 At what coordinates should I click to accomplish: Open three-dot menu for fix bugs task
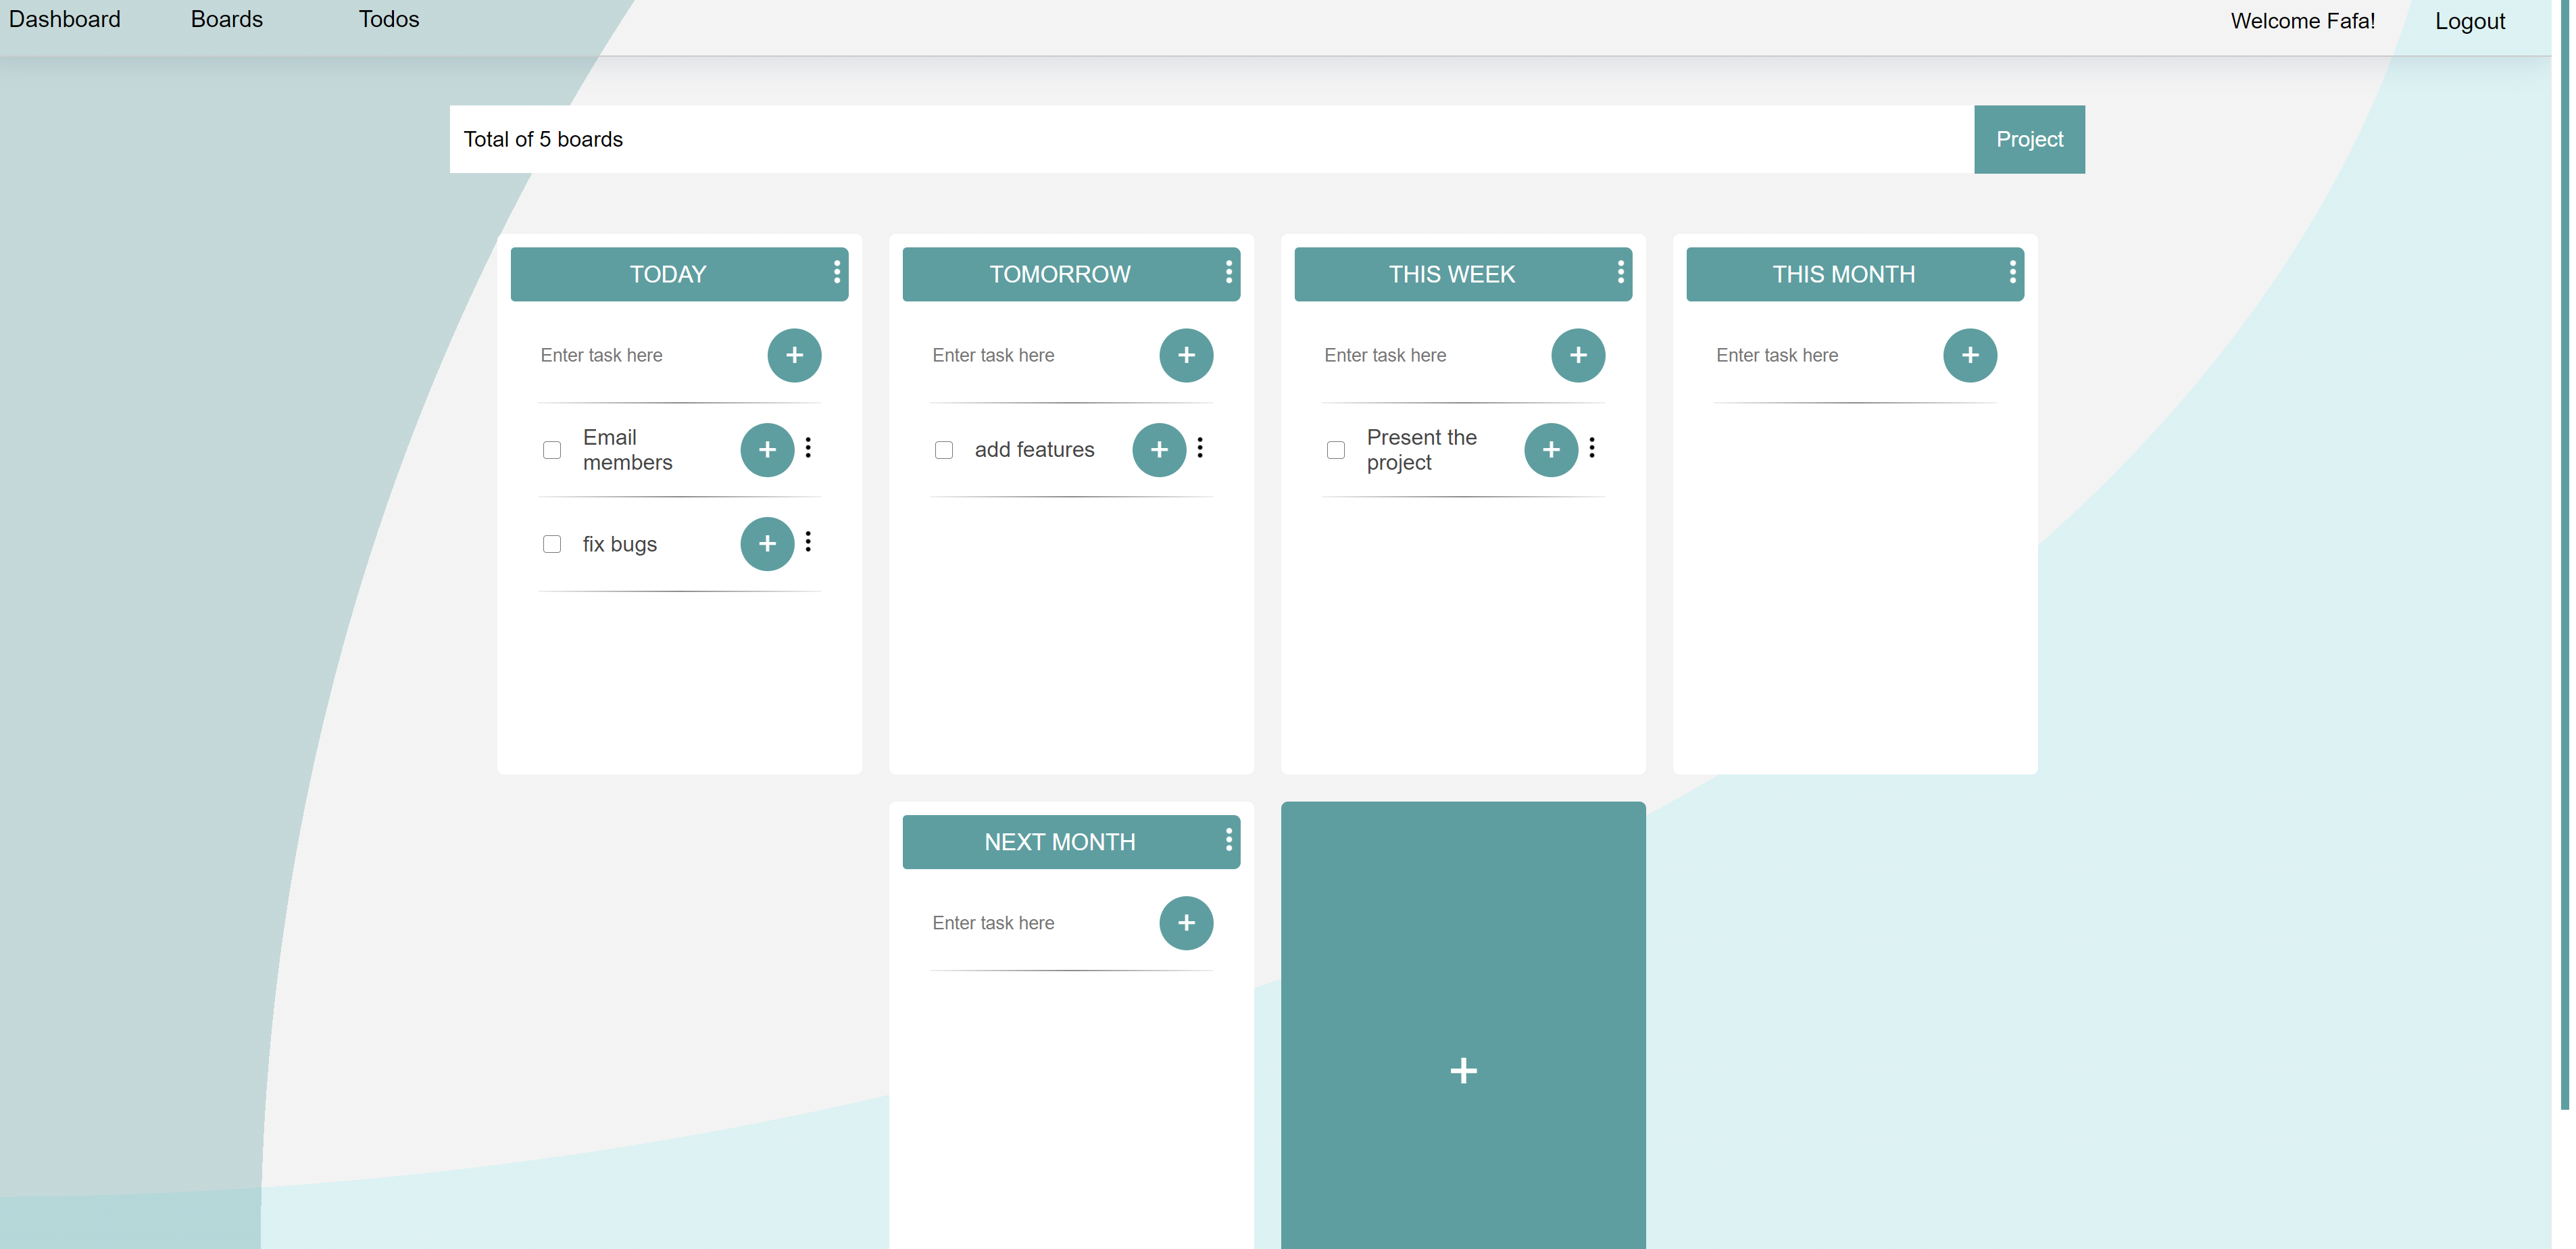(x=808, y=542)
